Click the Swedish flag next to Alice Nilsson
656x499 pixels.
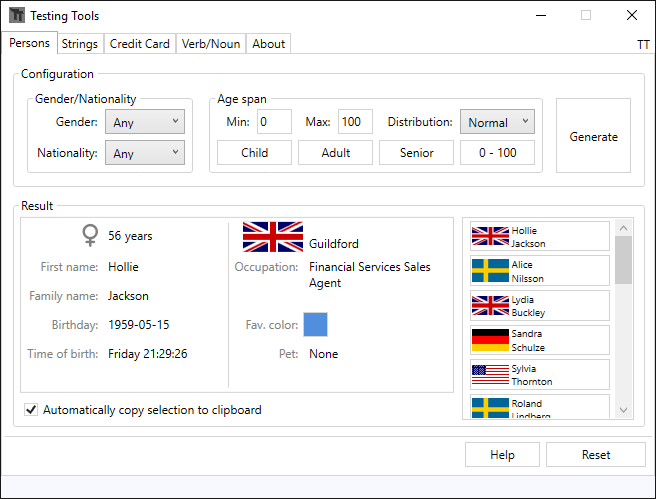(490, 271)
